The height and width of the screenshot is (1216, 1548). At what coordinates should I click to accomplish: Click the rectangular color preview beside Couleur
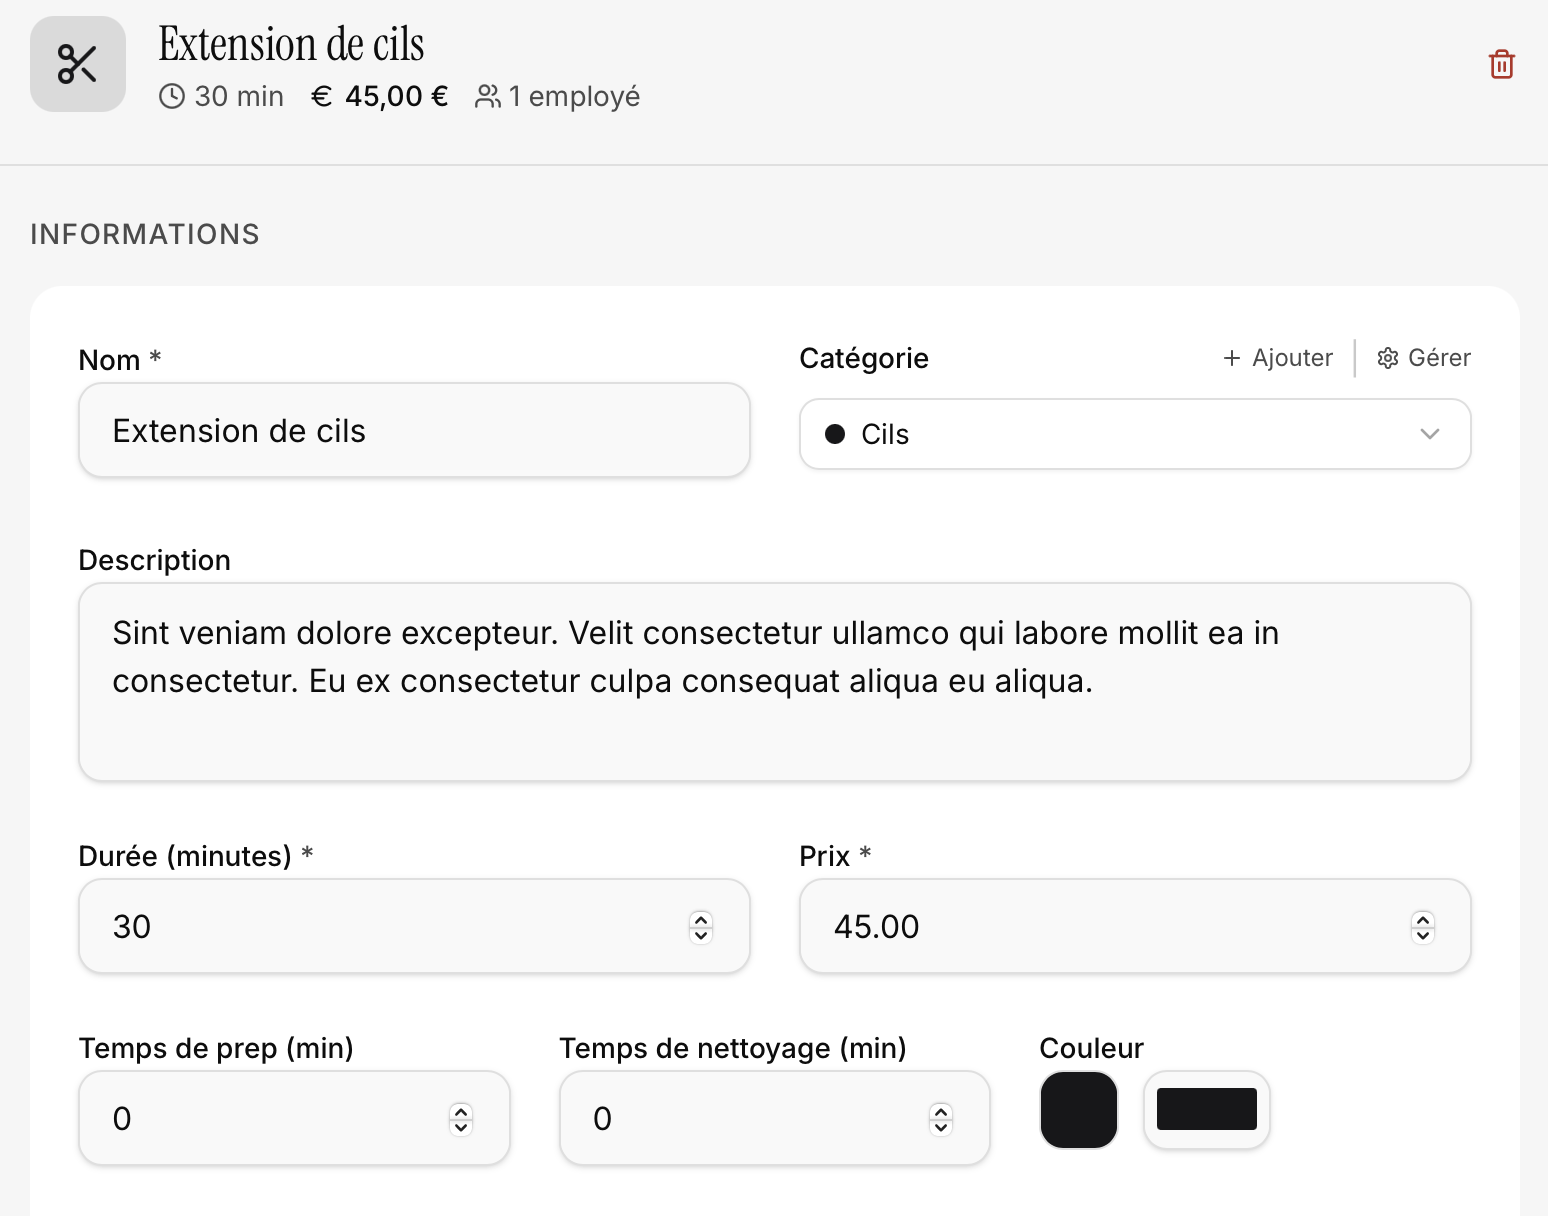[x=1206, y=1109]
